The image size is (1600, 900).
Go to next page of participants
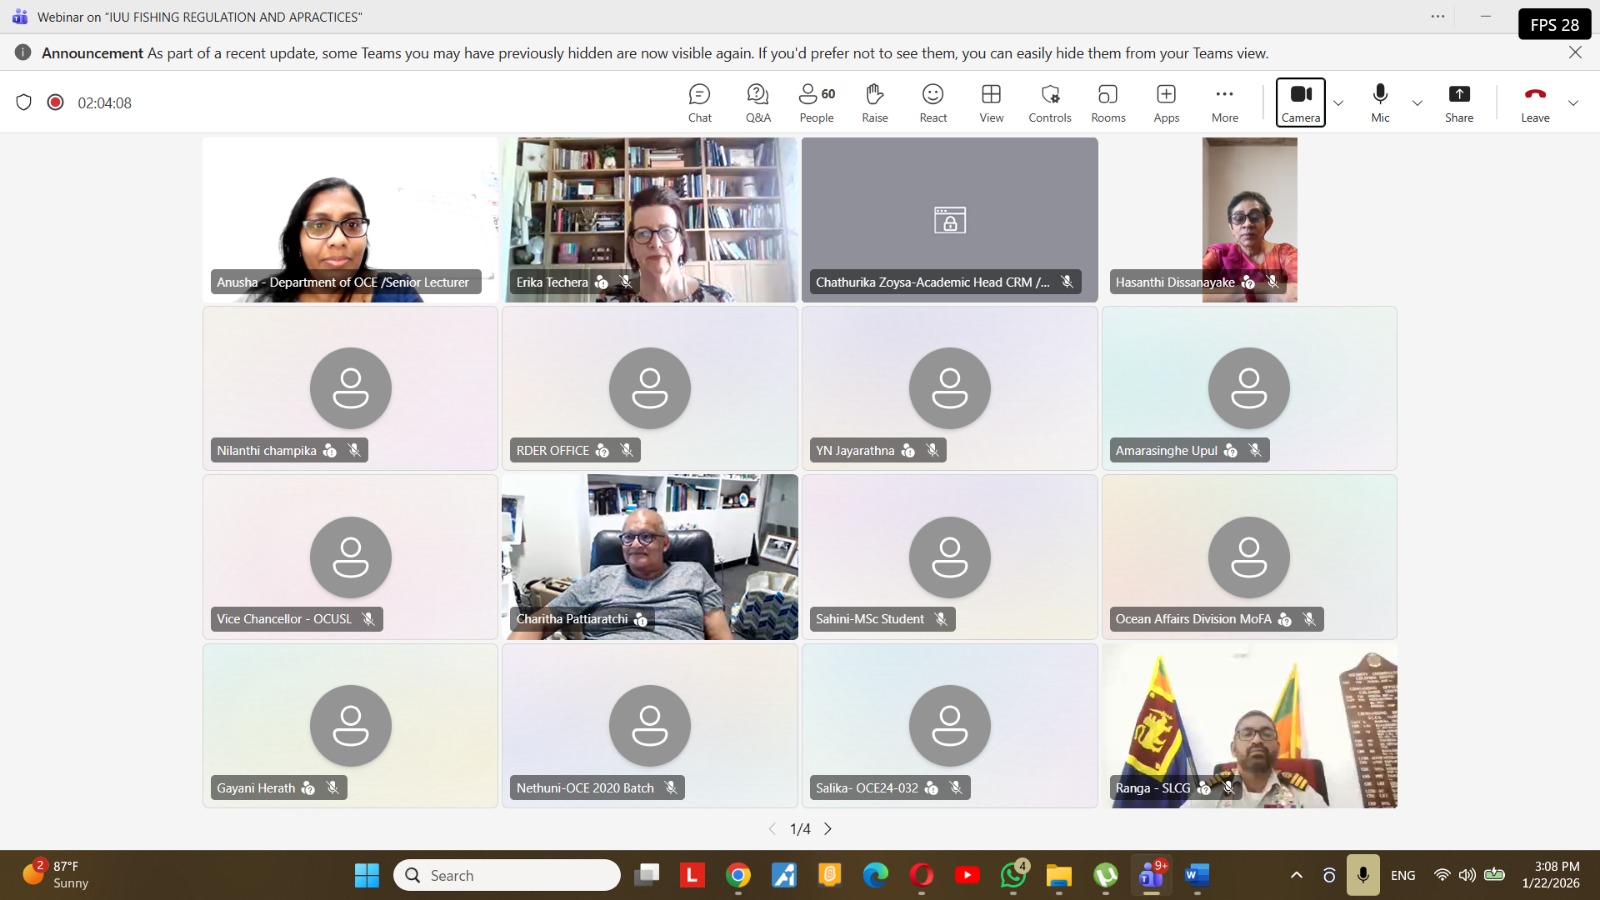coord(828,829)
